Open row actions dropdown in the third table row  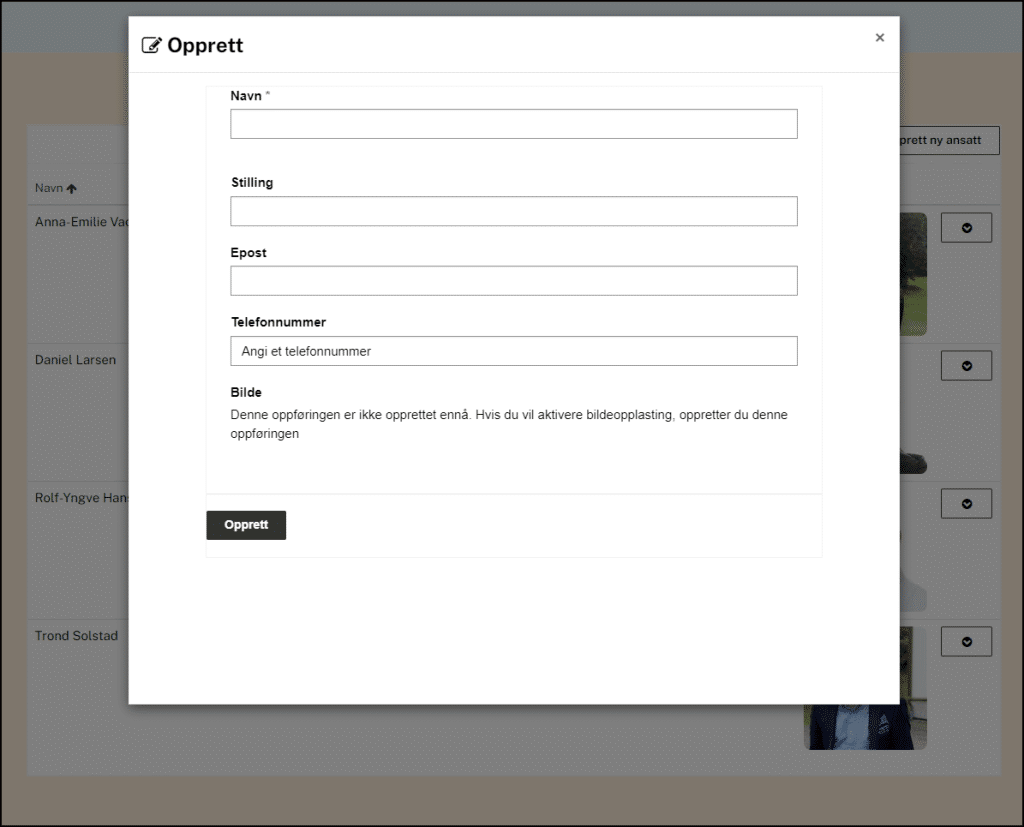[x=965, y=503]
